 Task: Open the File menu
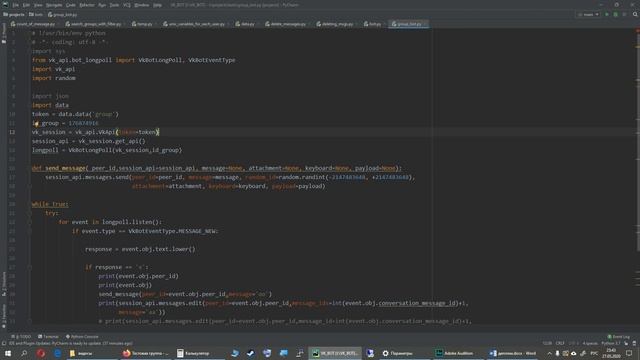(16, 5)
